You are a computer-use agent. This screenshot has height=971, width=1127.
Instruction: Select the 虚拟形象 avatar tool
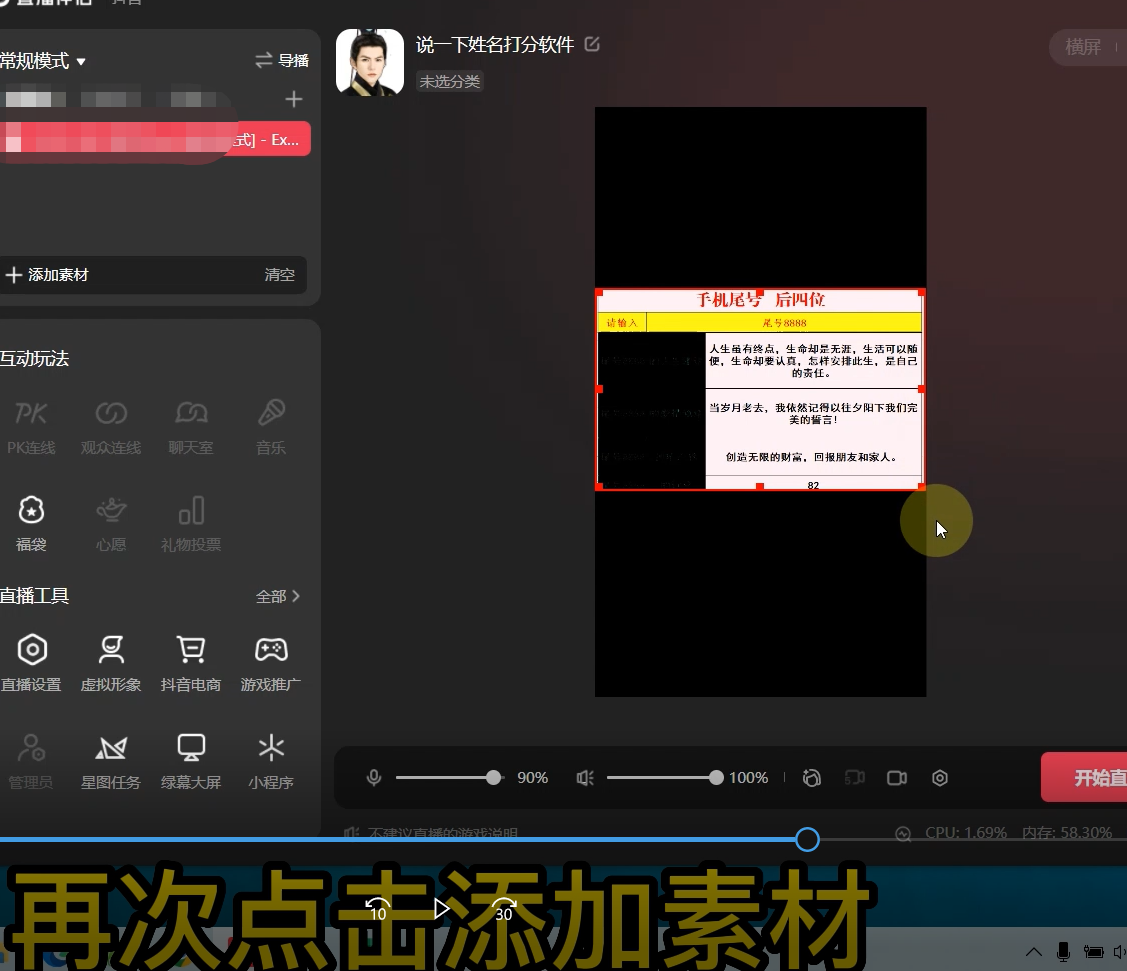(x=110, y=661)
